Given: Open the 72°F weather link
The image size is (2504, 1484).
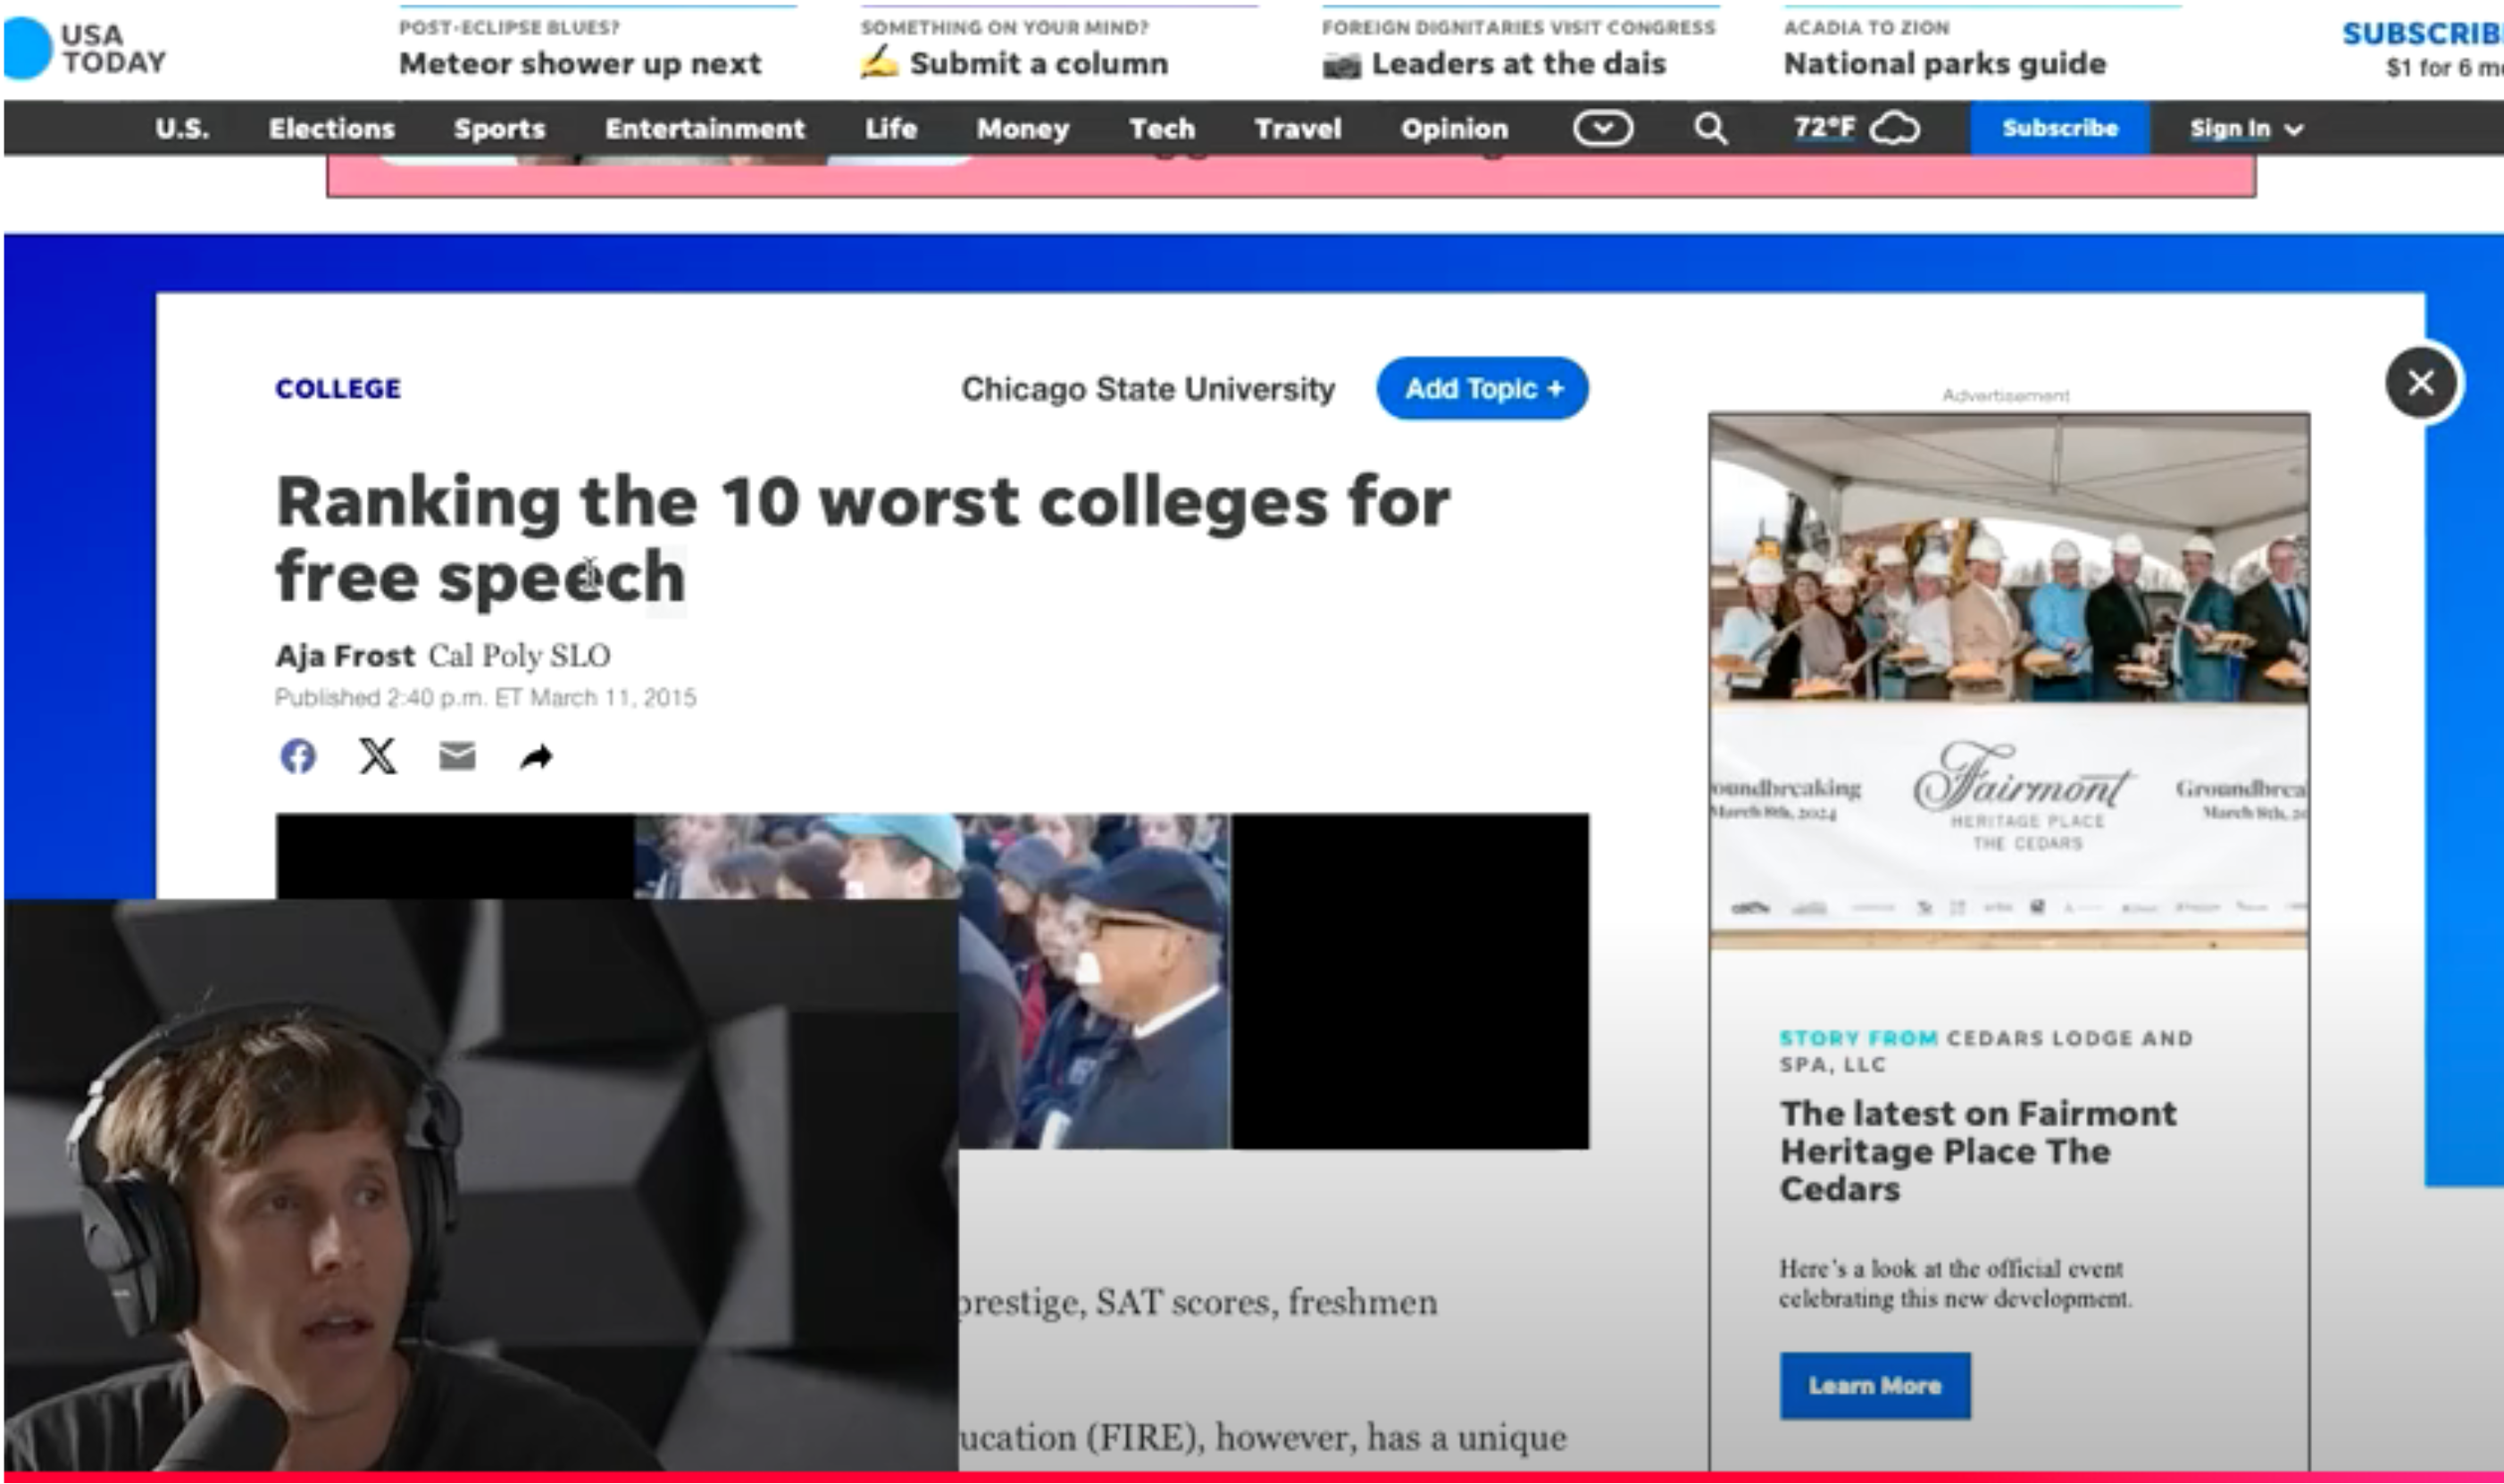Looking at the screenshot, I should tap(1824, 128).
